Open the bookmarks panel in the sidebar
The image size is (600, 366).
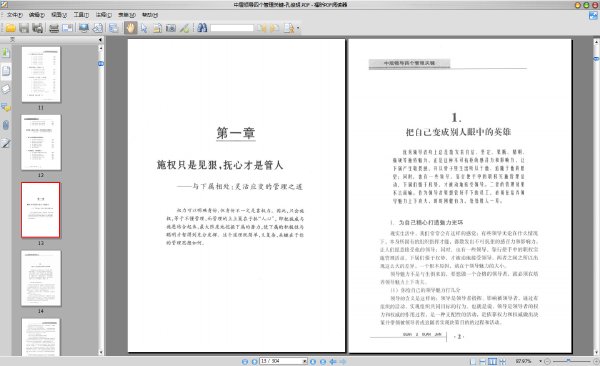(x=6, y=53)
